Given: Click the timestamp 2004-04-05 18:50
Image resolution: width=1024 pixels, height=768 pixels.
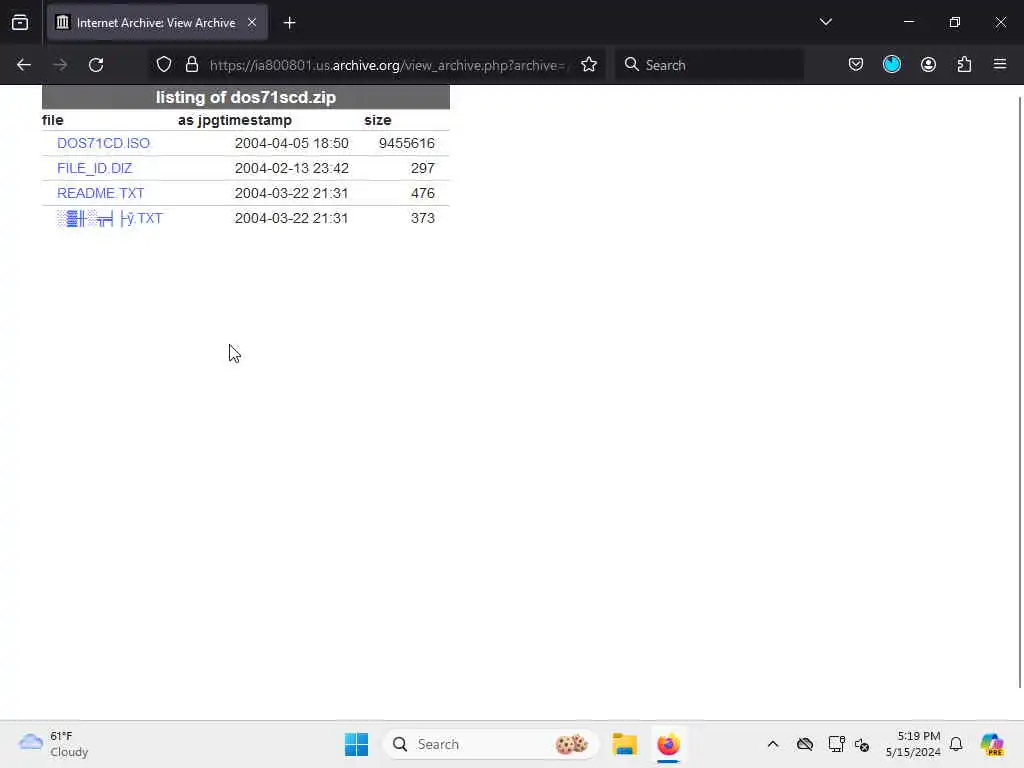Looking at the screenshot, I should (x=291, y=143).
